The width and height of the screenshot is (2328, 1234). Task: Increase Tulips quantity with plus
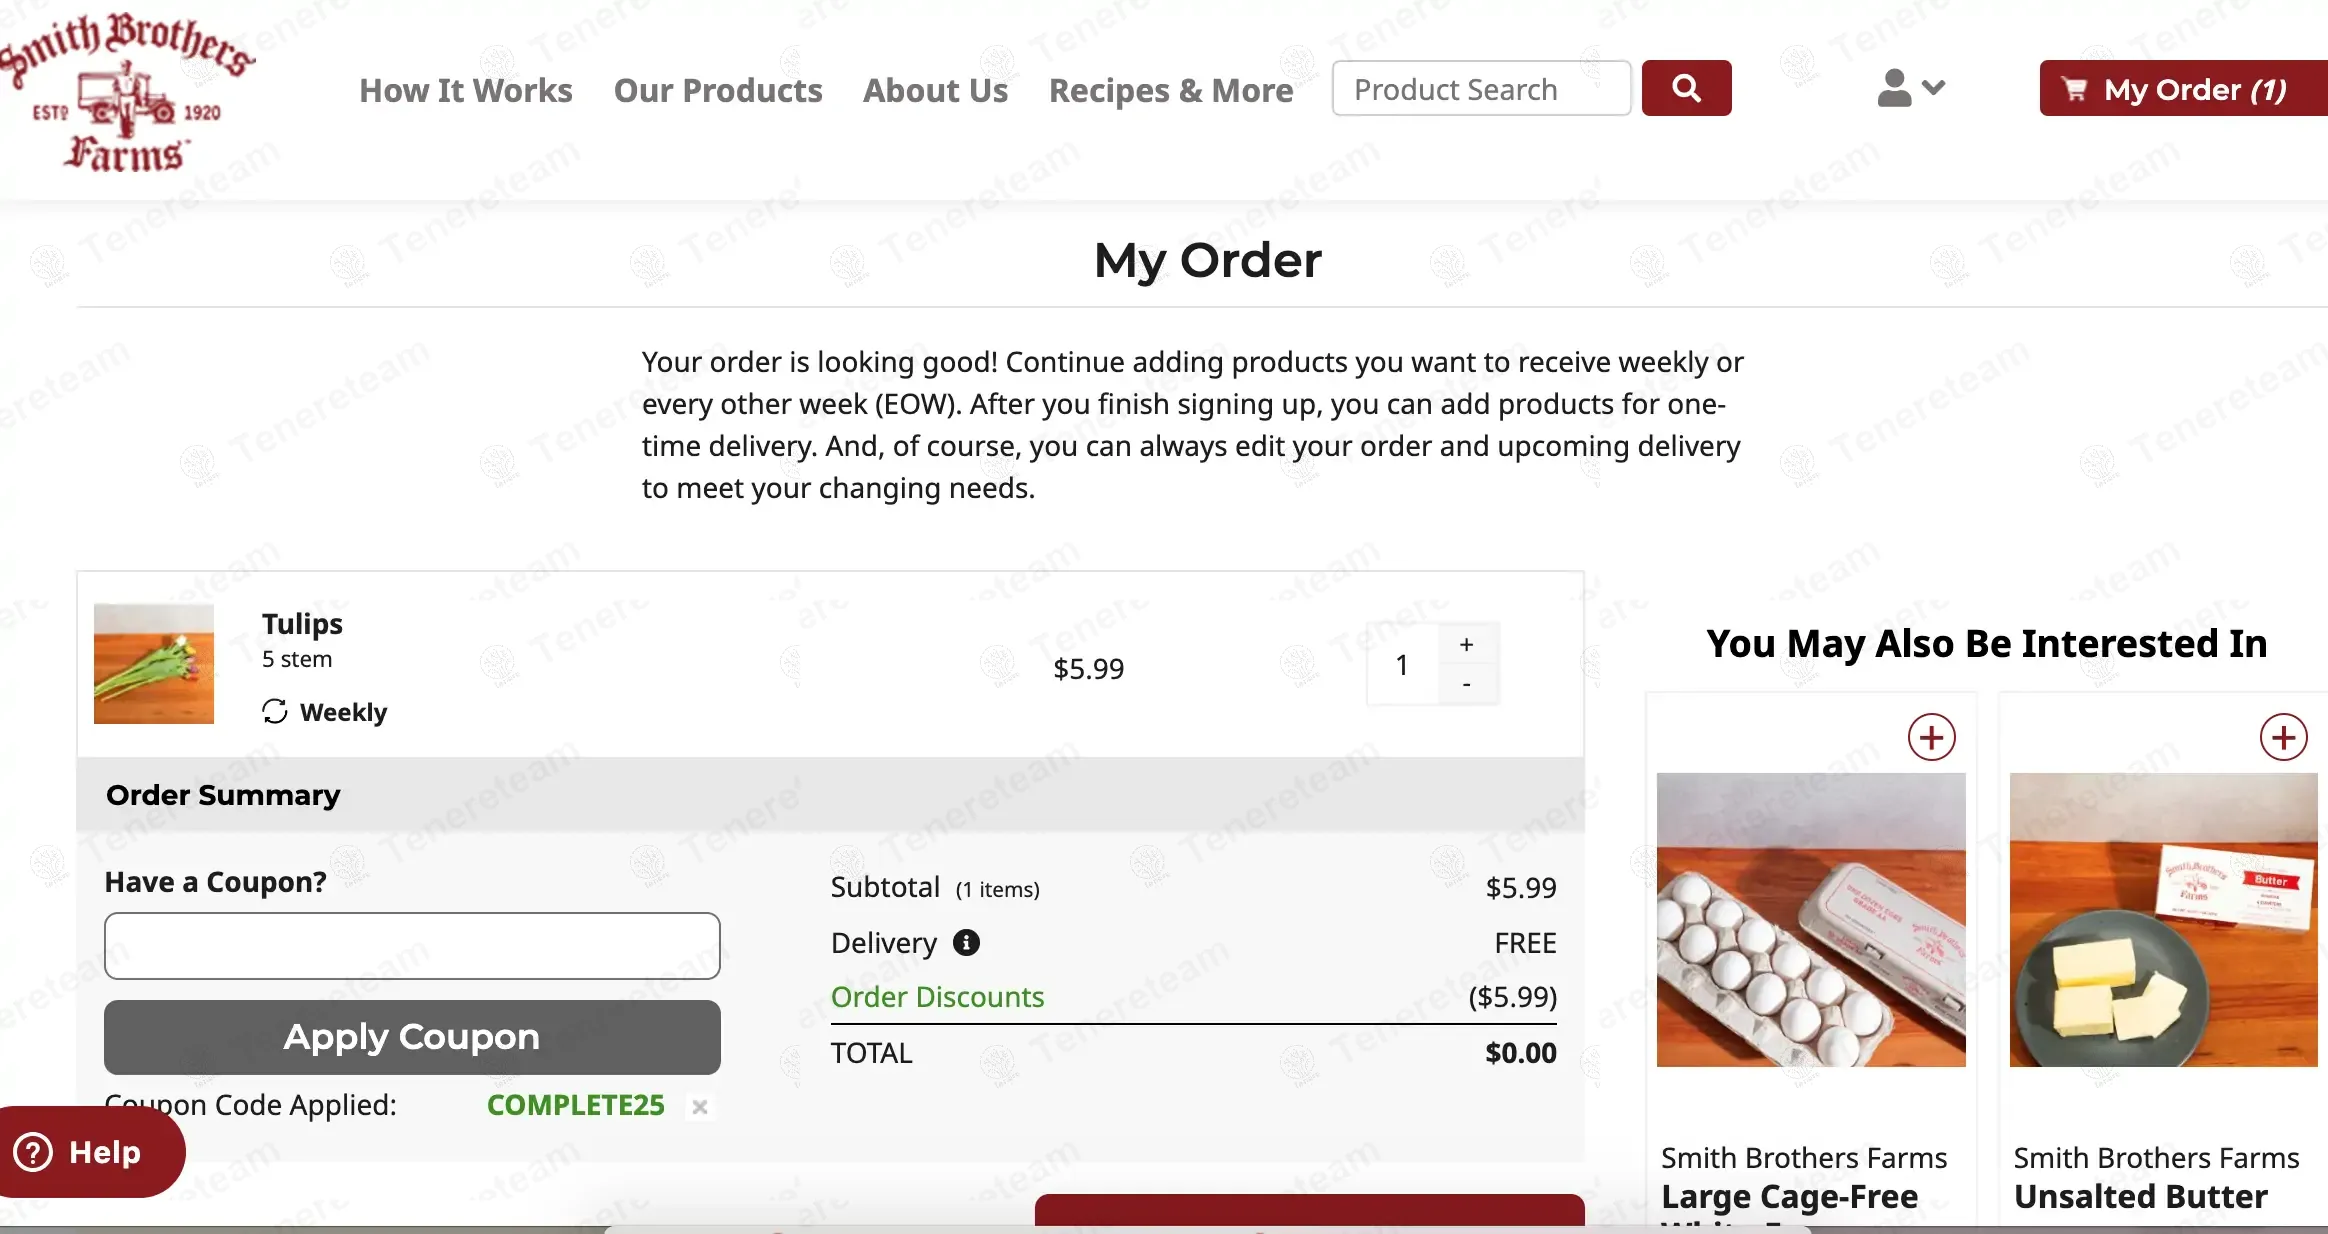tap(1466, 645)
